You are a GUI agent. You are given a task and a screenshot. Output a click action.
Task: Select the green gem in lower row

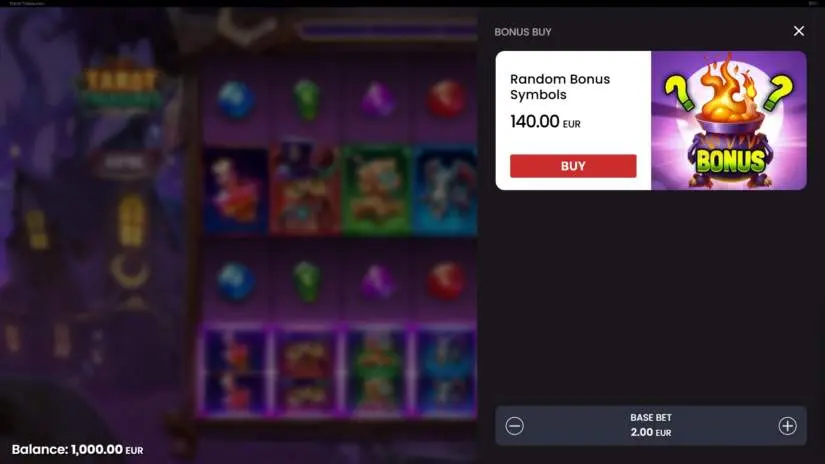click(306, 281)
